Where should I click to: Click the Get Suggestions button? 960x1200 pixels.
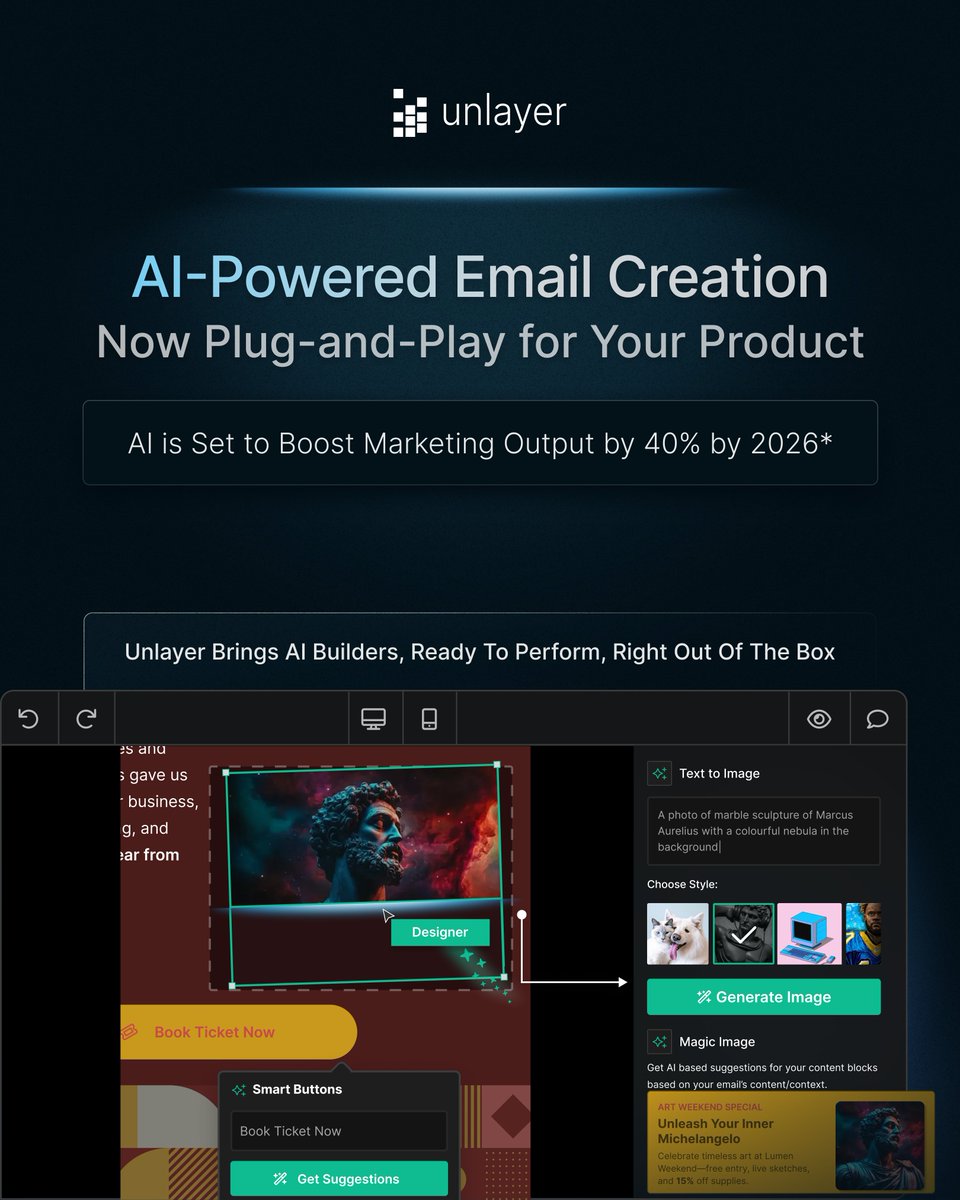339,1179
